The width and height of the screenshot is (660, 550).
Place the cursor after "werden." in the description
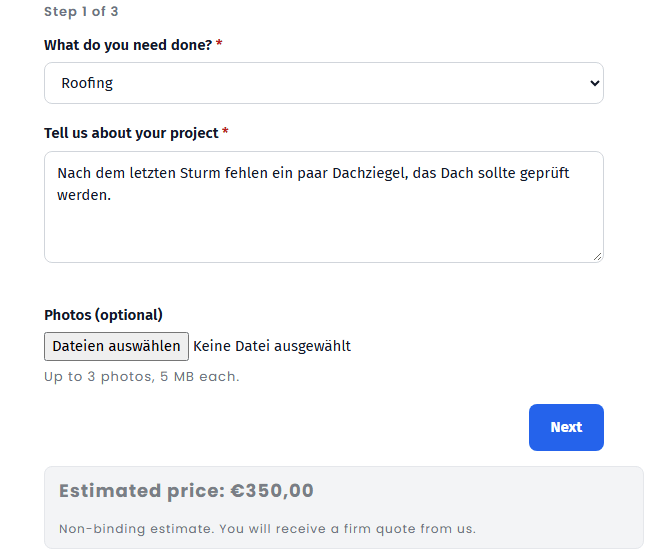coord(112,195)
